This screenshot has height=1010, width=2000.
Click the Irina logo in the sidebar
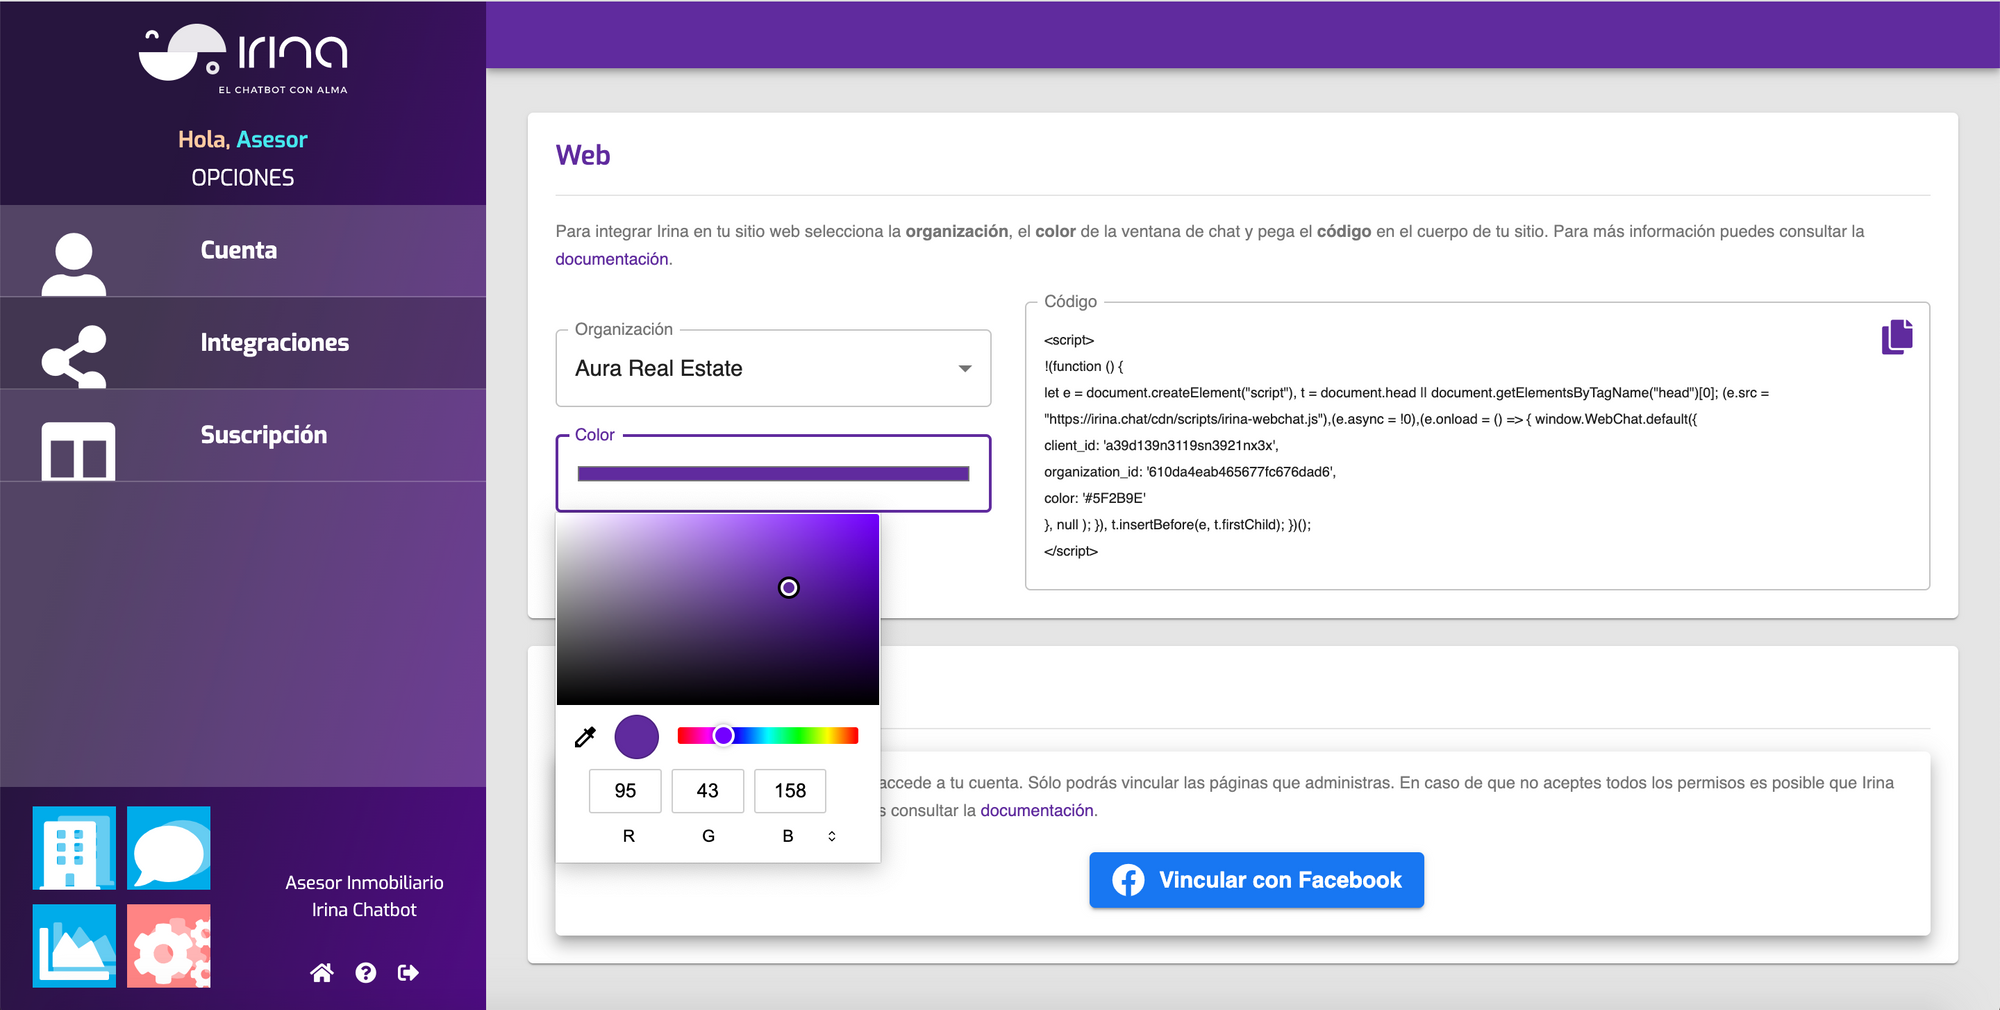pyautogui.click(x=243, y=58)
